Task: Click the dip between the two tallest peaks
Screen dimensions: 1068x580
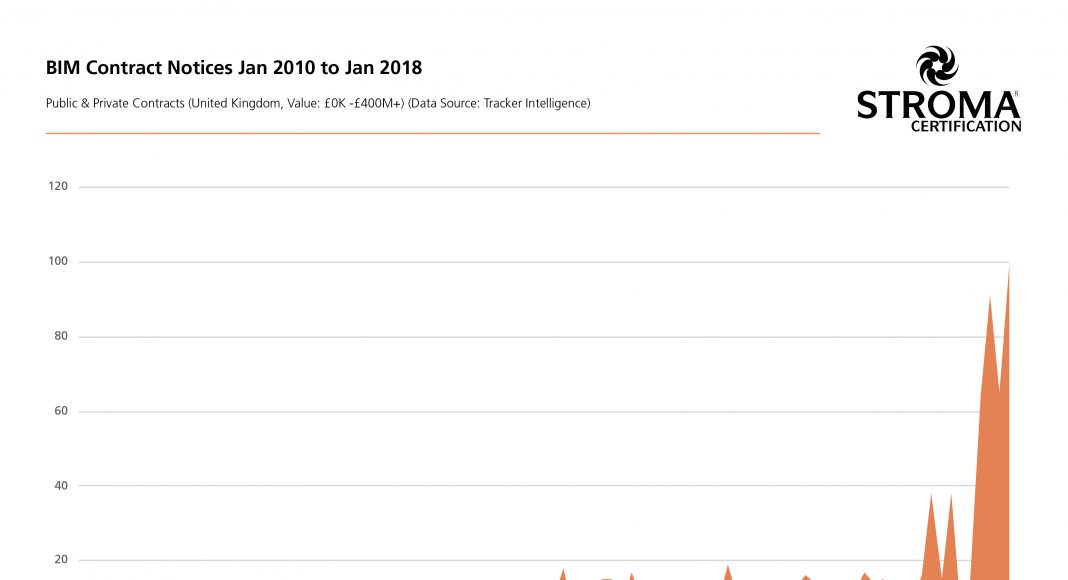Action: pyautogui.click(x=999, y=392)
